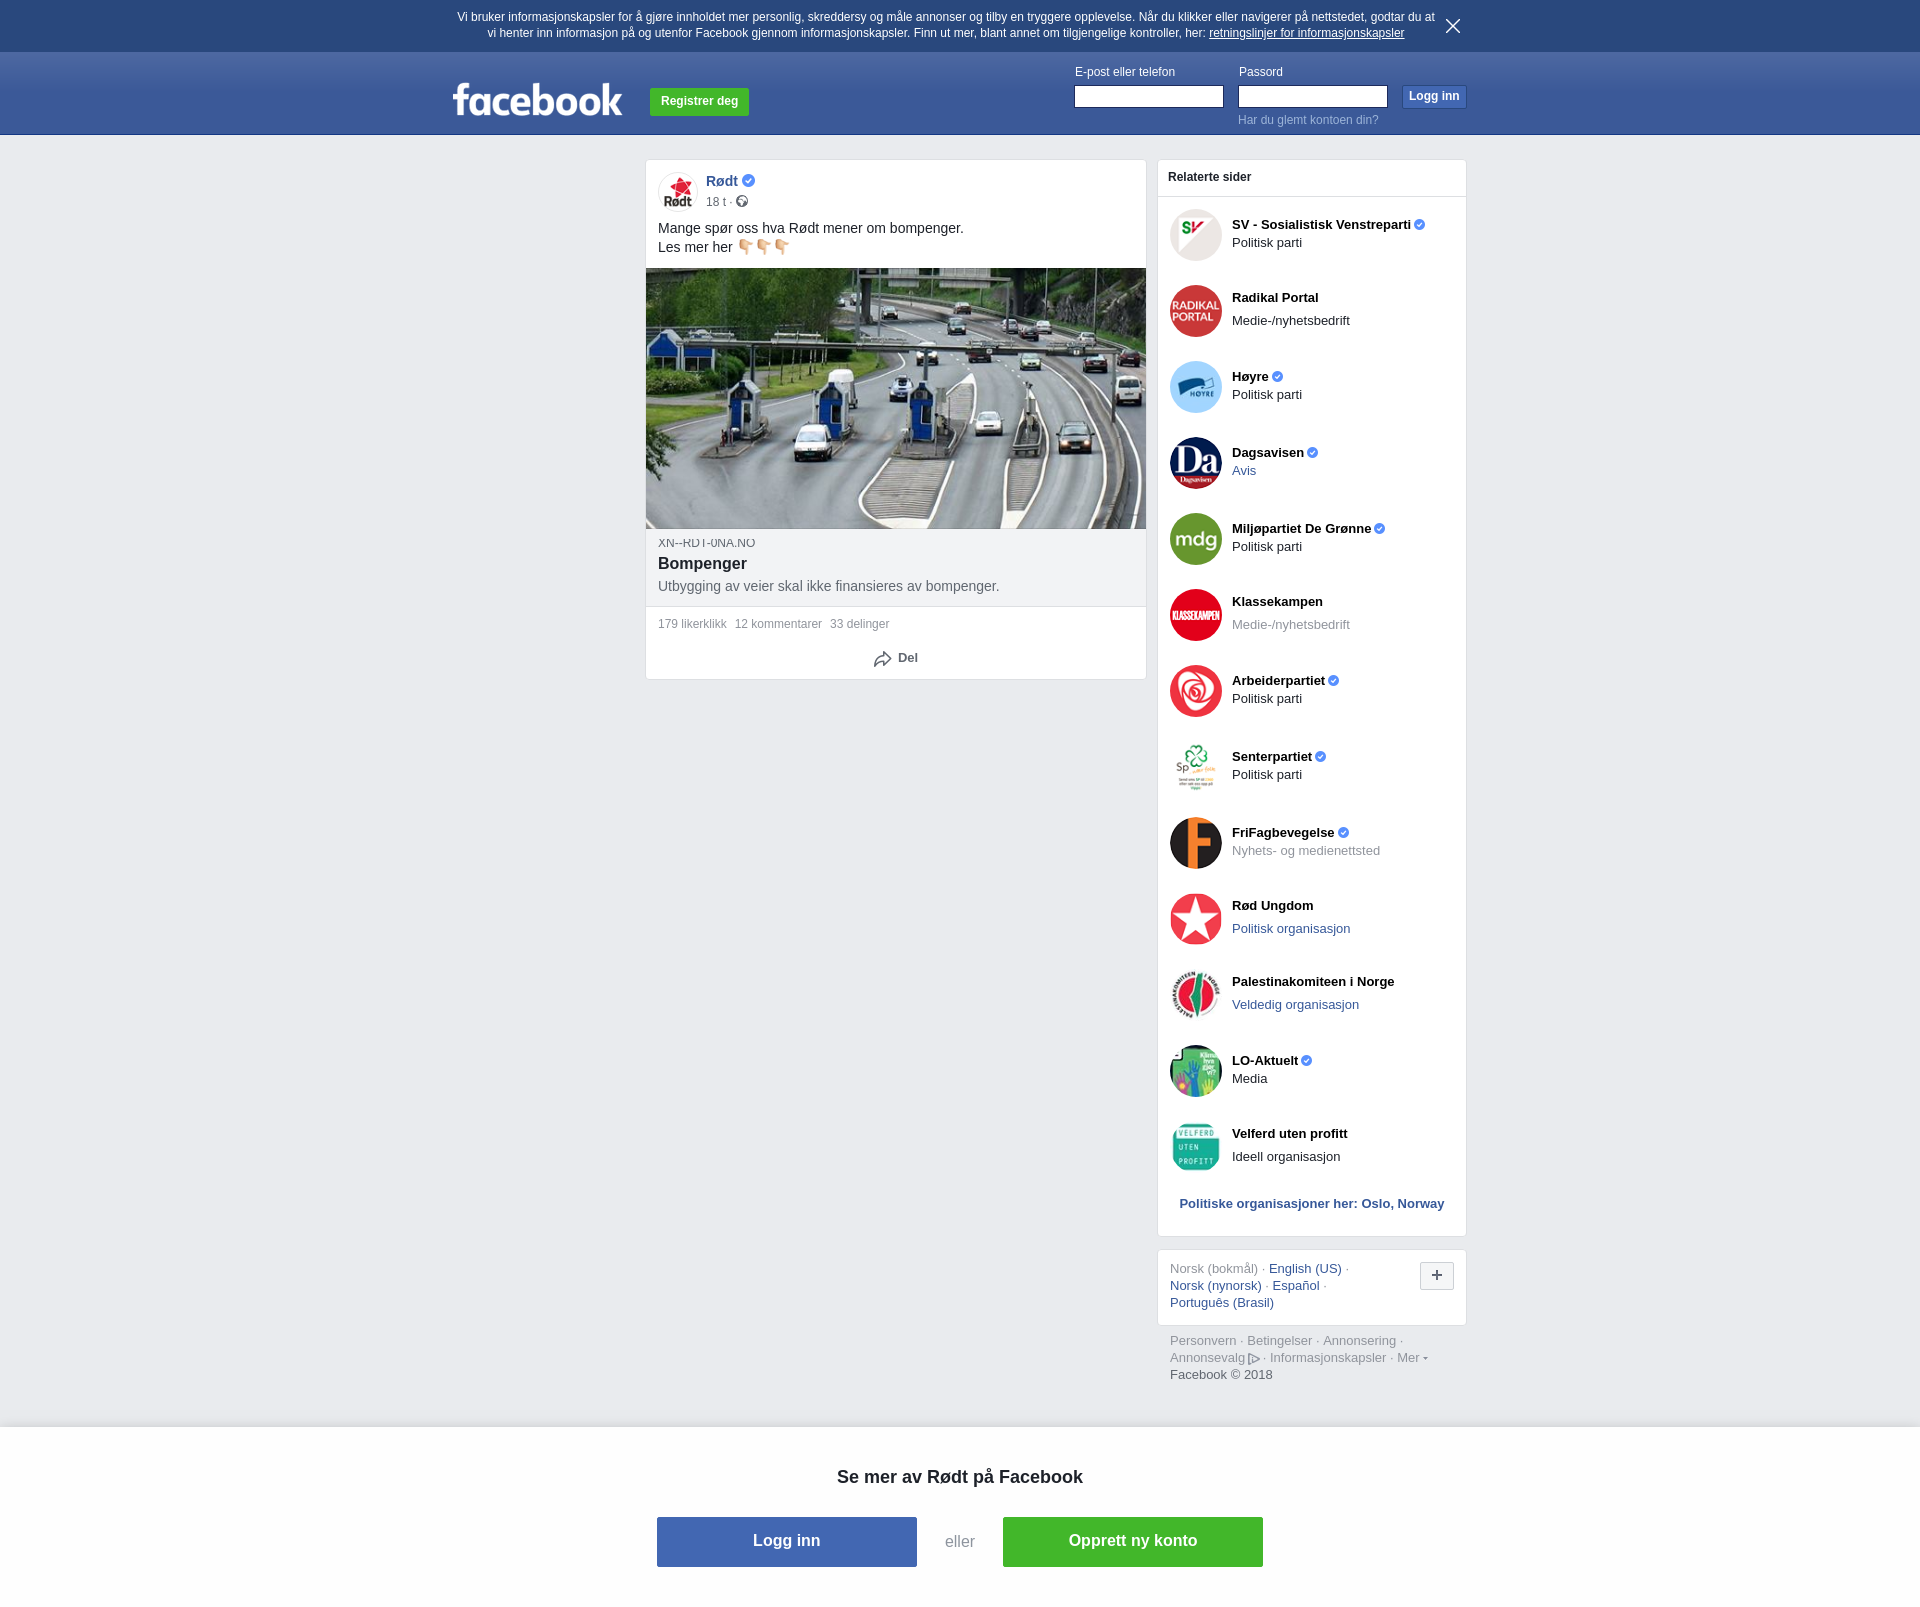
Task: Open Radikal Portal logo
Action: [1196, 311]
